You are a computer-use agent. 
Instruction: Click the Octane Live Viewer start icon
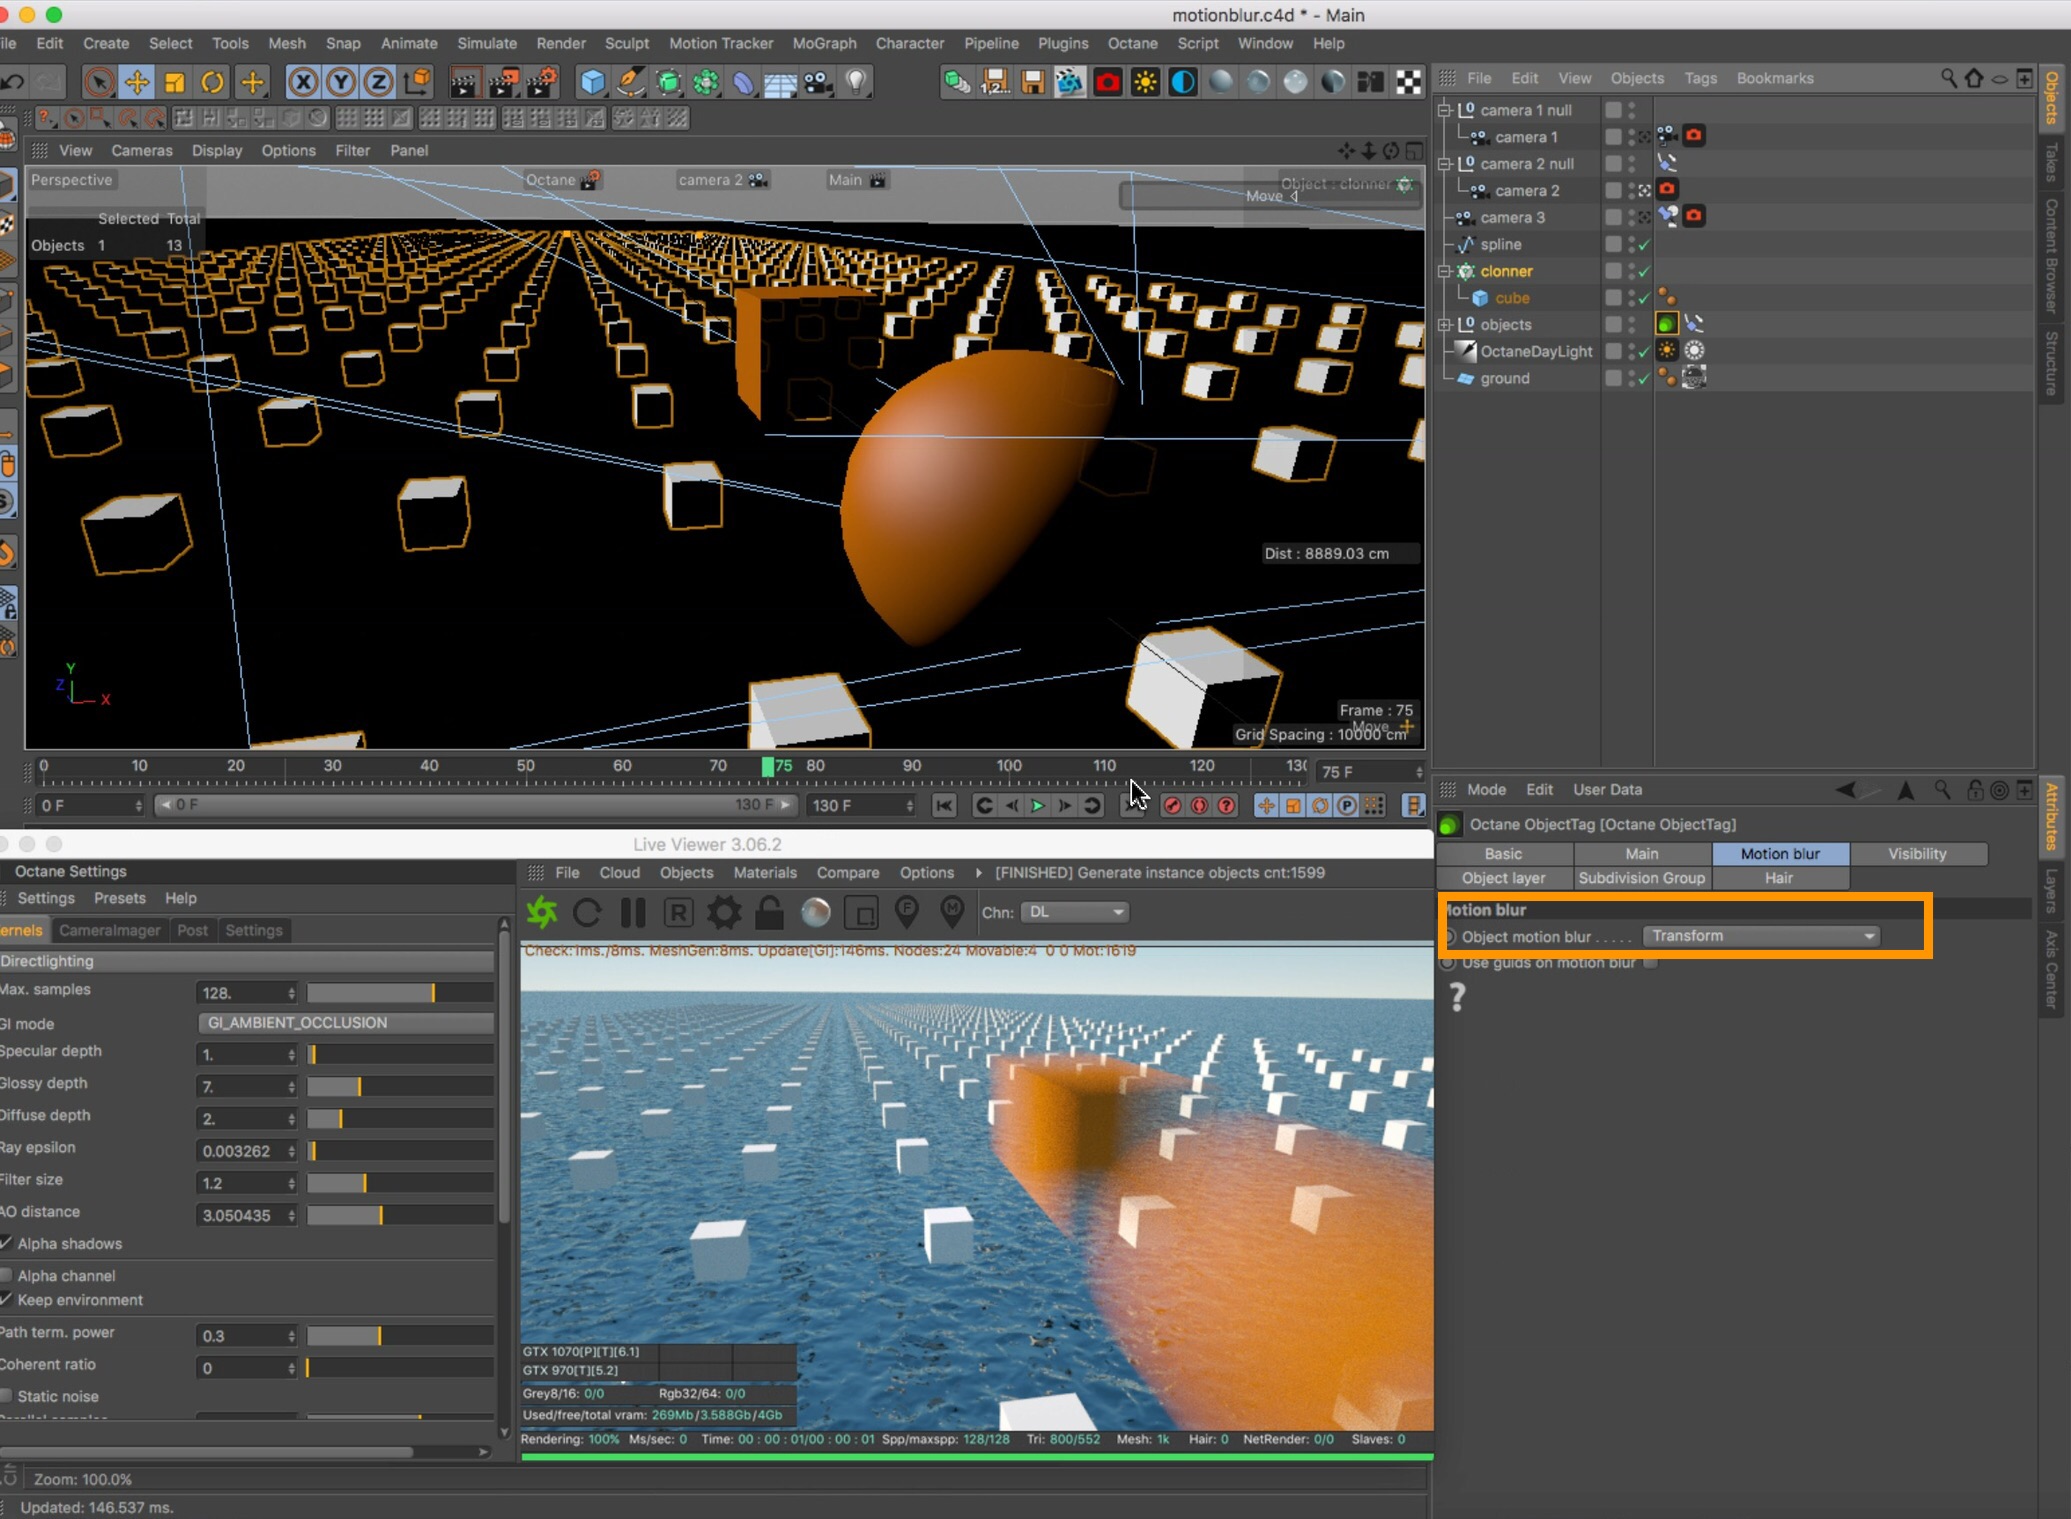click(x=542, y=912)
